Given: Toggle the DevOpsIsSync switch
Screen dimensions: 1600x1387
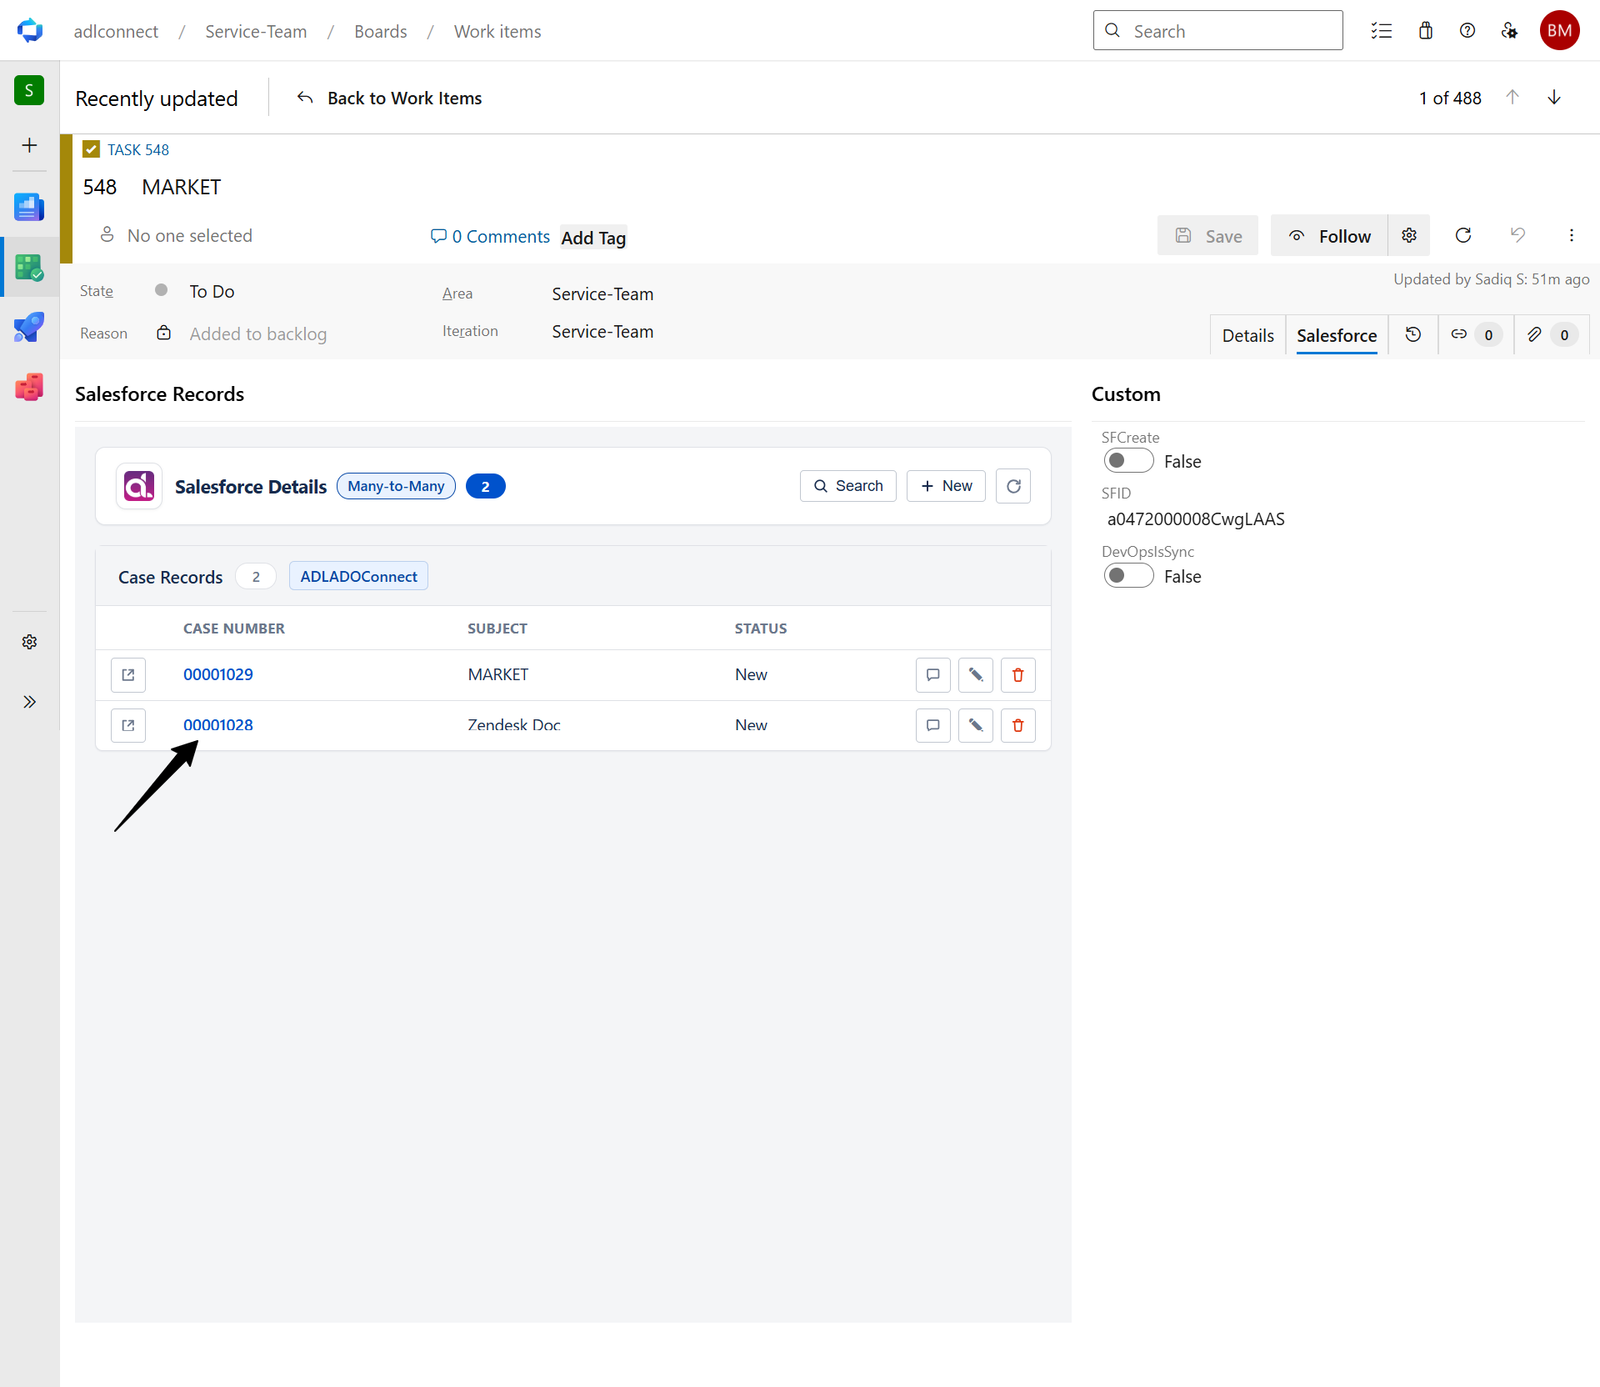Looking at the screenshot, I should pos(1128,576).
